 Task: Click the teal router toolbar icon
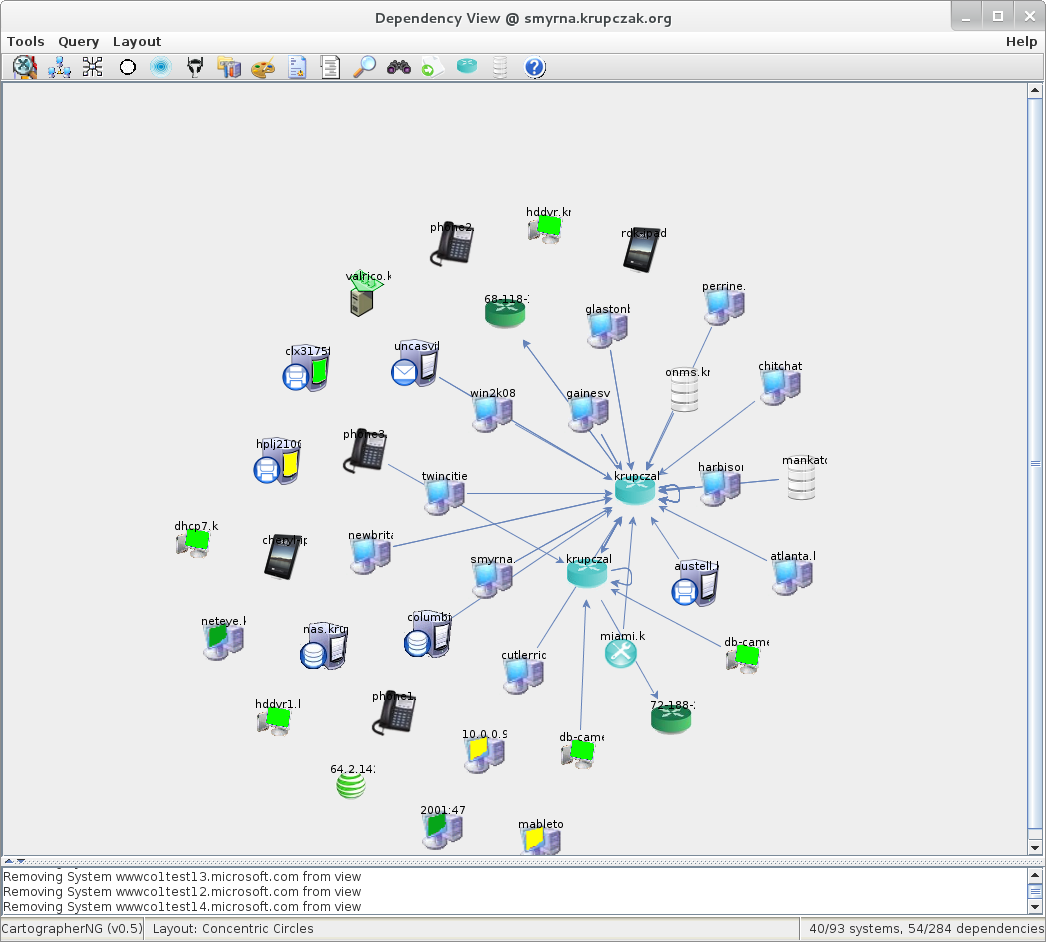[467, 67]
